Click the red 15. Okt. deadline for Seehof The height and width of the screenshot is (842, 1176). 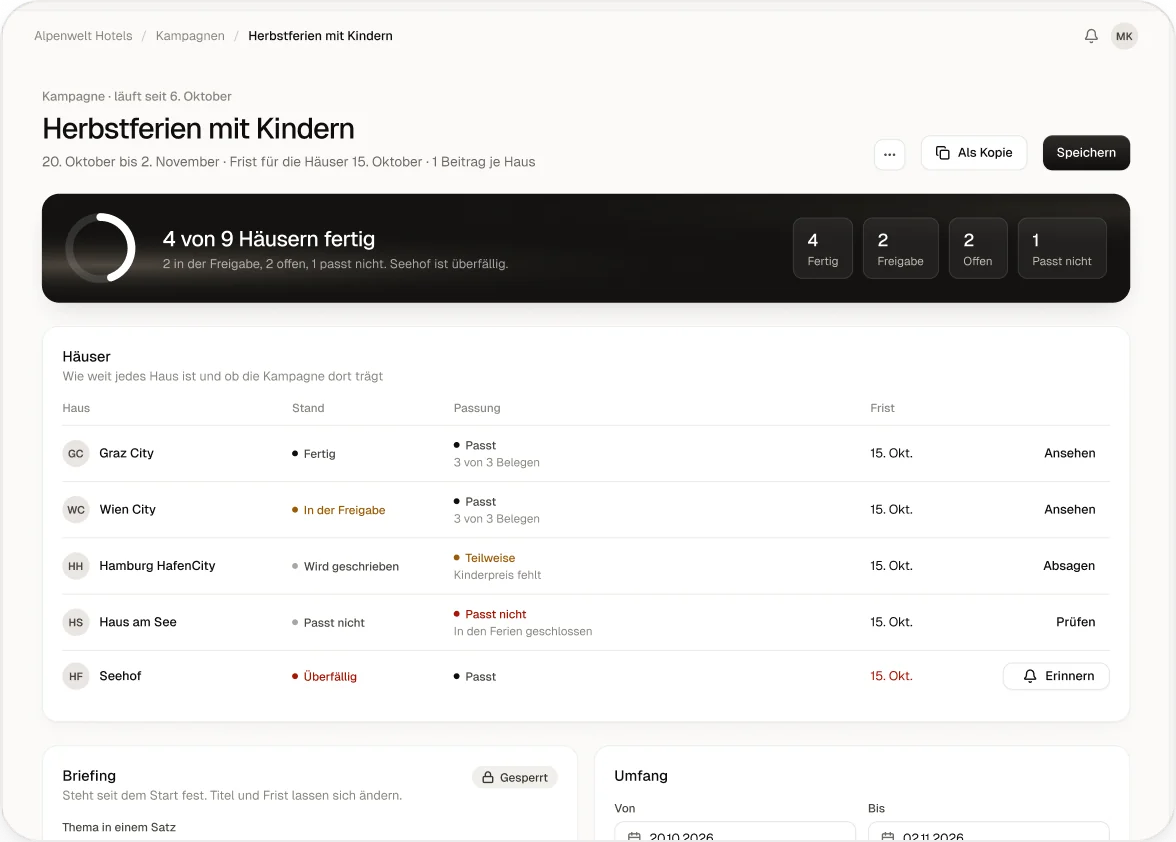(x=891, y=676)
